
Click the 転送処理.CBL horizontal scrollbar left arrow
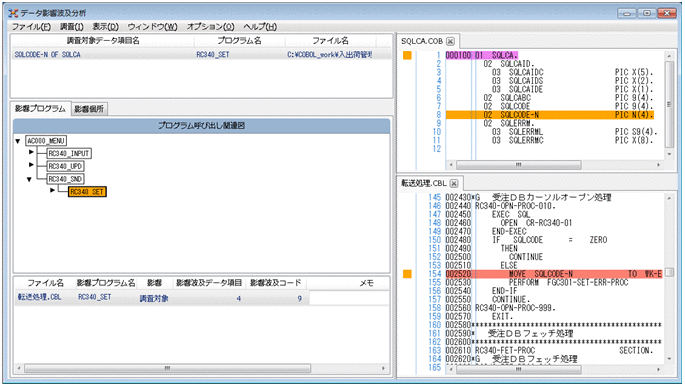pos(451,370)
